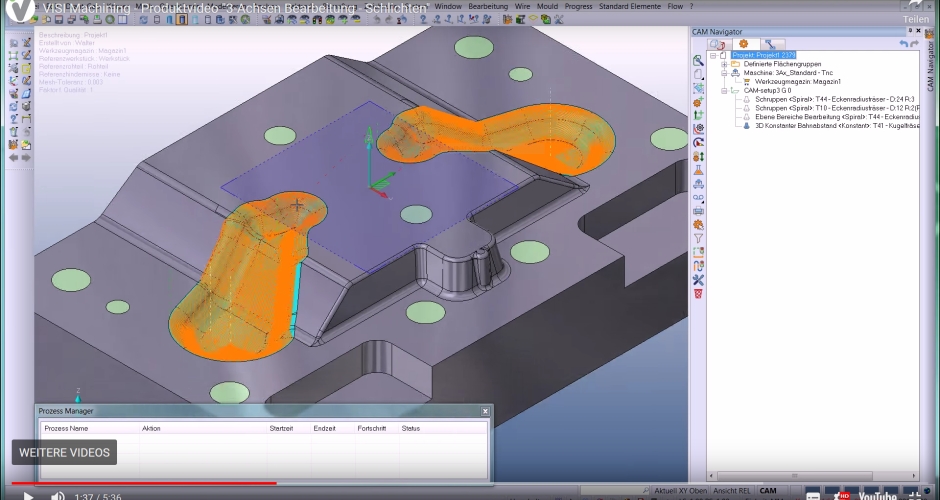Open the Progress menu
This screenshot has height=500, width=940.
point(579,7)
